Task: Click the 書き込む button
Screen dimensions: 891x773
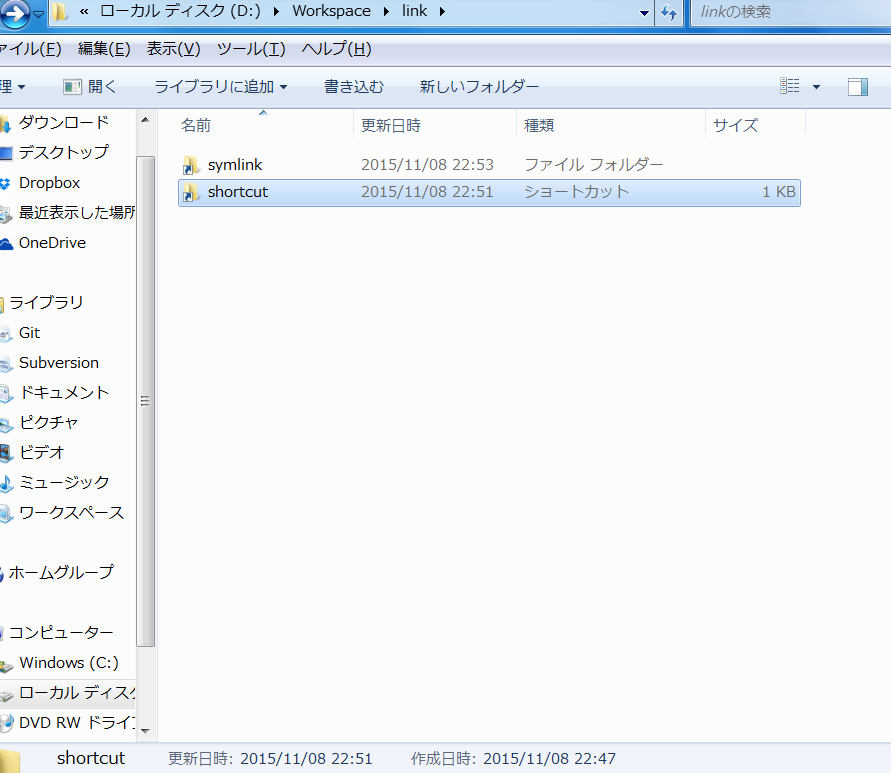Action: click(353, 87)
